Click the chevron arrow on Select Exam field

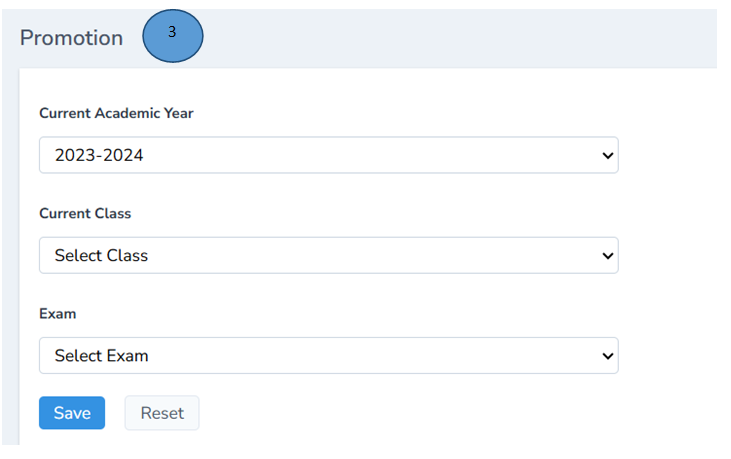[606, 356]
